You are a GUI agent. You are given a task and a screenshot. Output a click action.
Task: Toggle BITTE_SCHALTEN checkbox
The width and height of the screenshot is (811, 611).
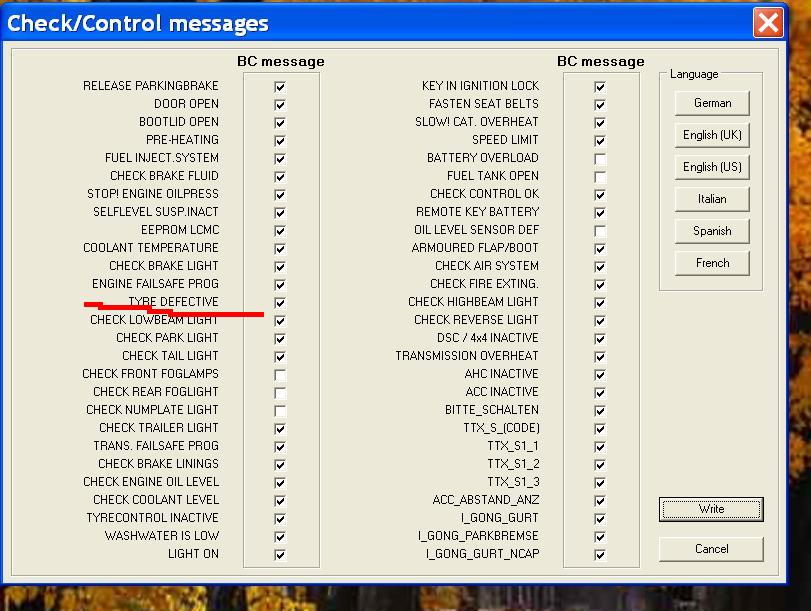tap(600, 411)
